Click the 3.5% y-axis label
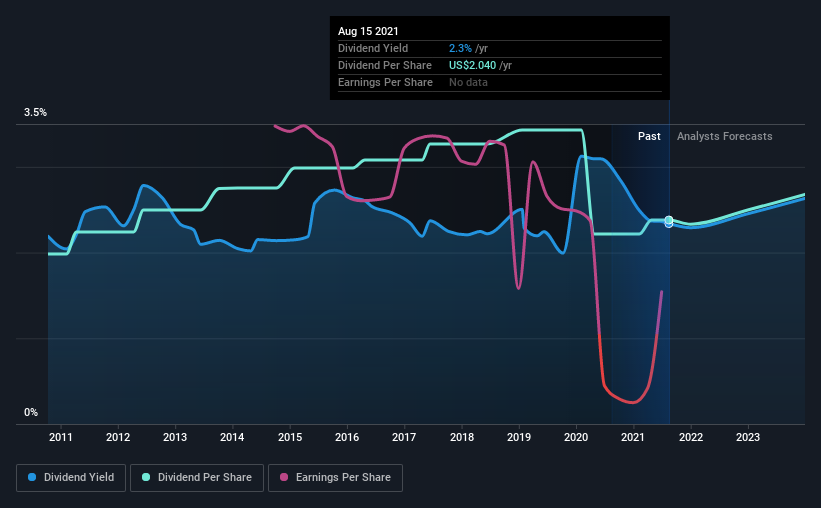The height and width of the screenshot is (508, 821). point(35,112)
